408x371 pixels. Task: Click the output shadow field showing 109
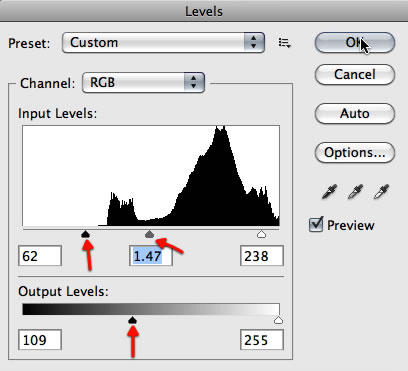[x=40, y=340]
